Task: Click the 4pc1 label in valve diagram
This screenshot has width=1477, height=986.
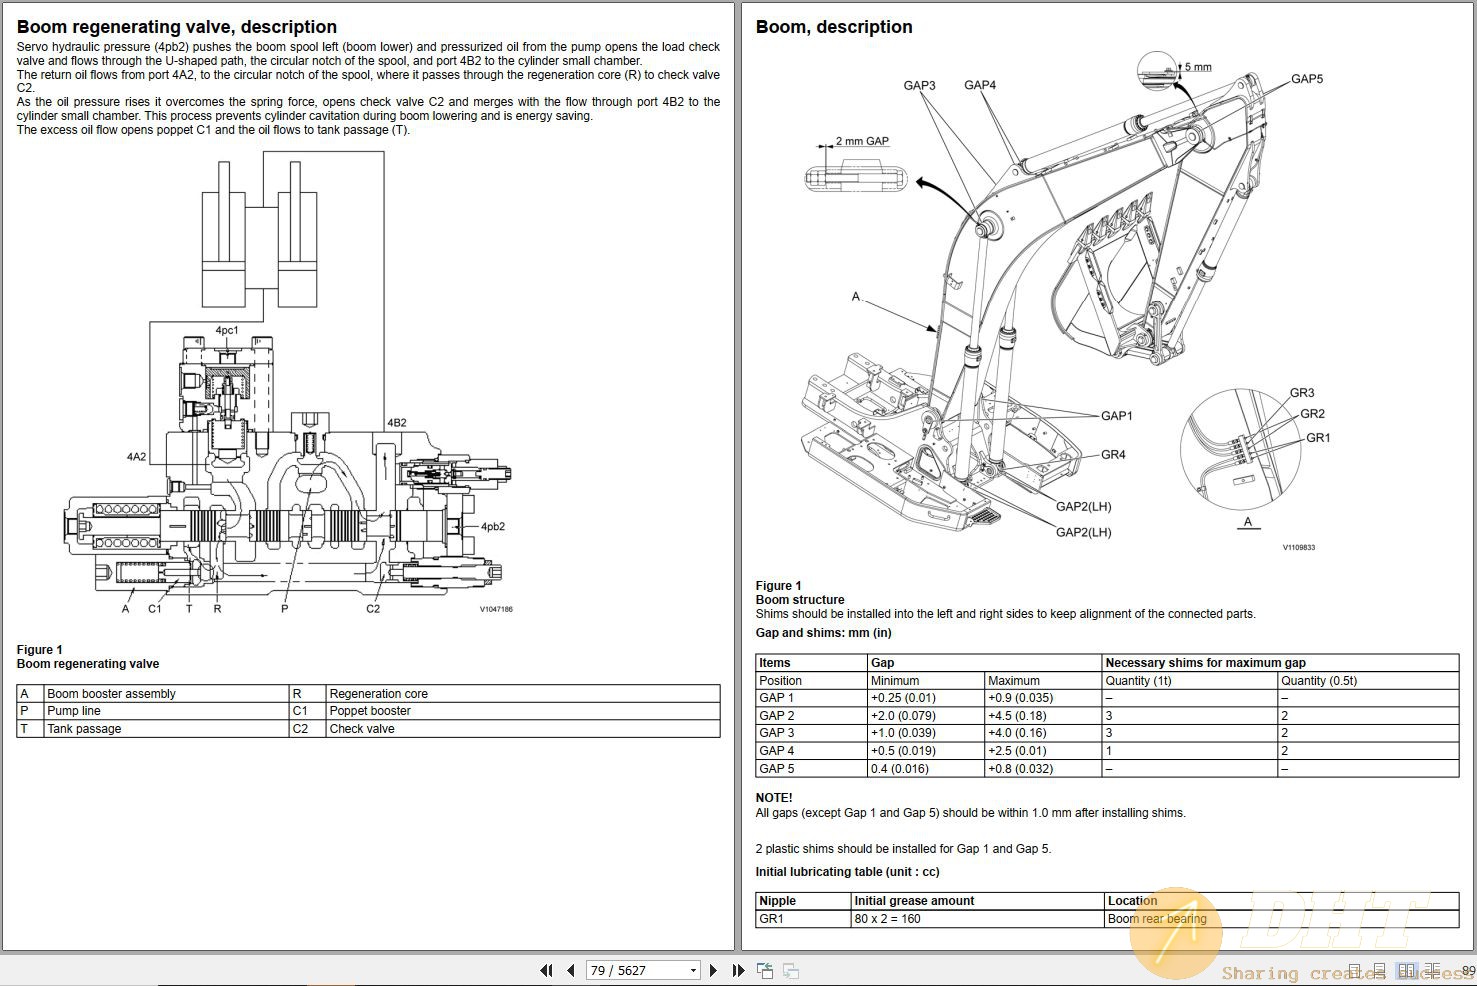Action: [227, 330]
